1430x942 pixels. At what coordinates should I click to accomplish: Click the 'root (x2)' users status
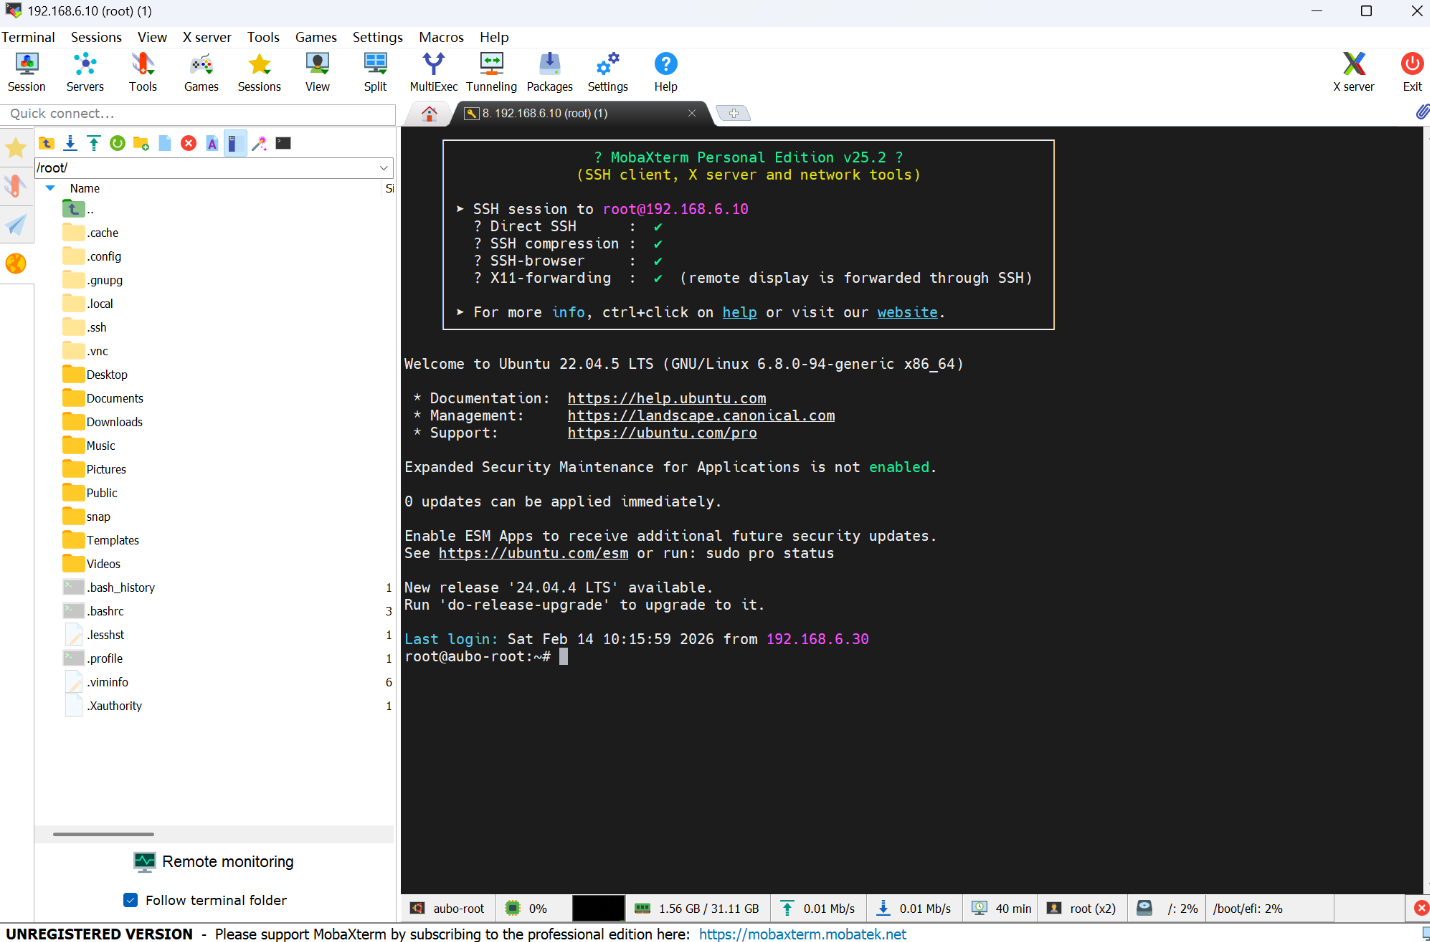click(x=1082, y=908)
